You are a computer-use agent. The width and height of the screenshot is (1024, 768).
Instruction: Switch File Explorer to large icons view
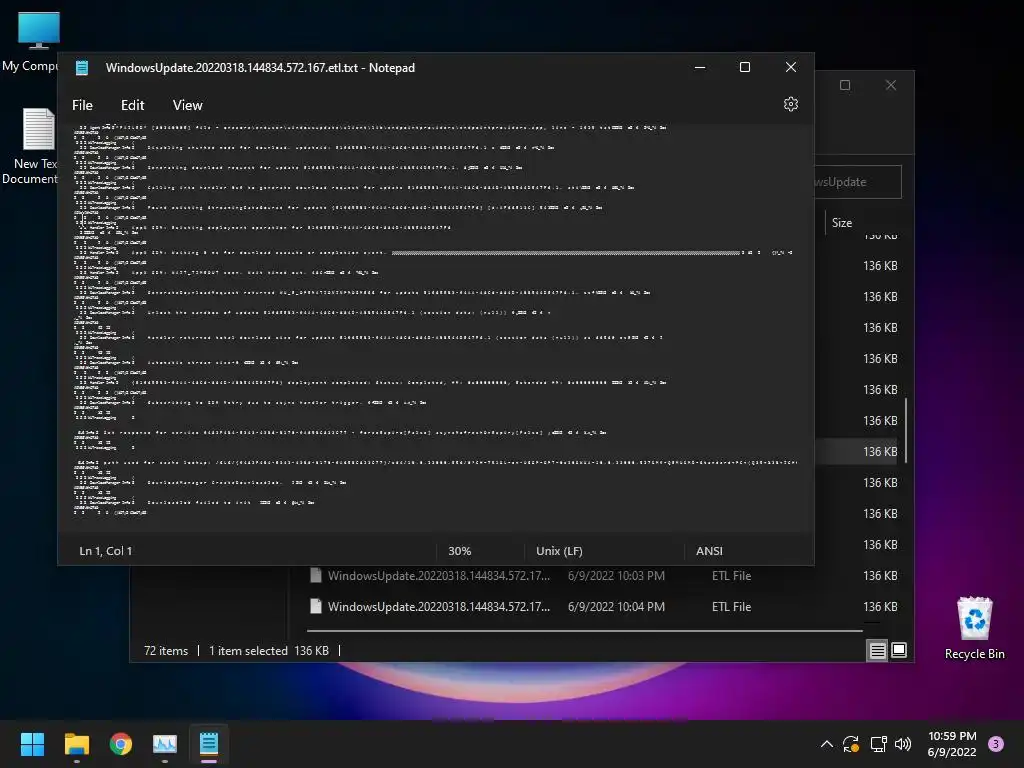tap(899, 650)
